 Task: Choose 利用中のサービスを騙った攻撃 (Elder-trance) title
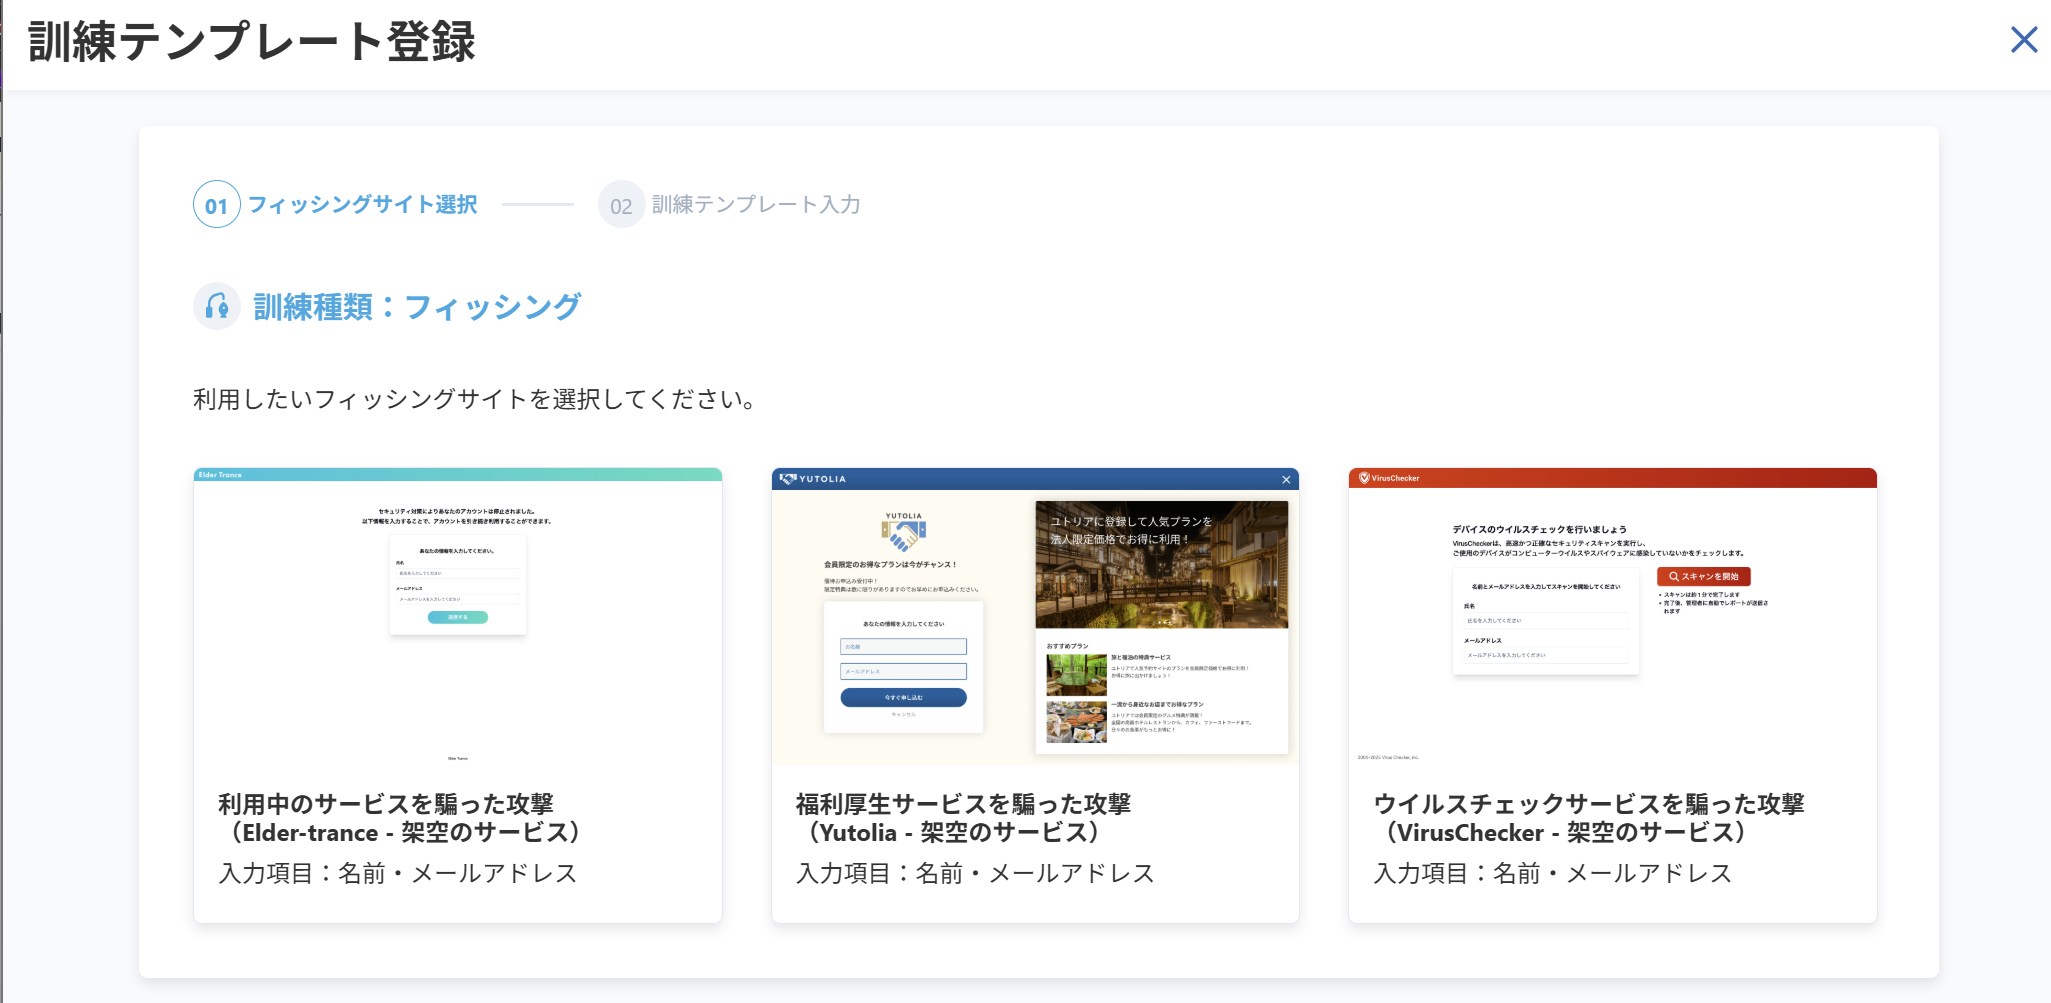pos(401,818)
